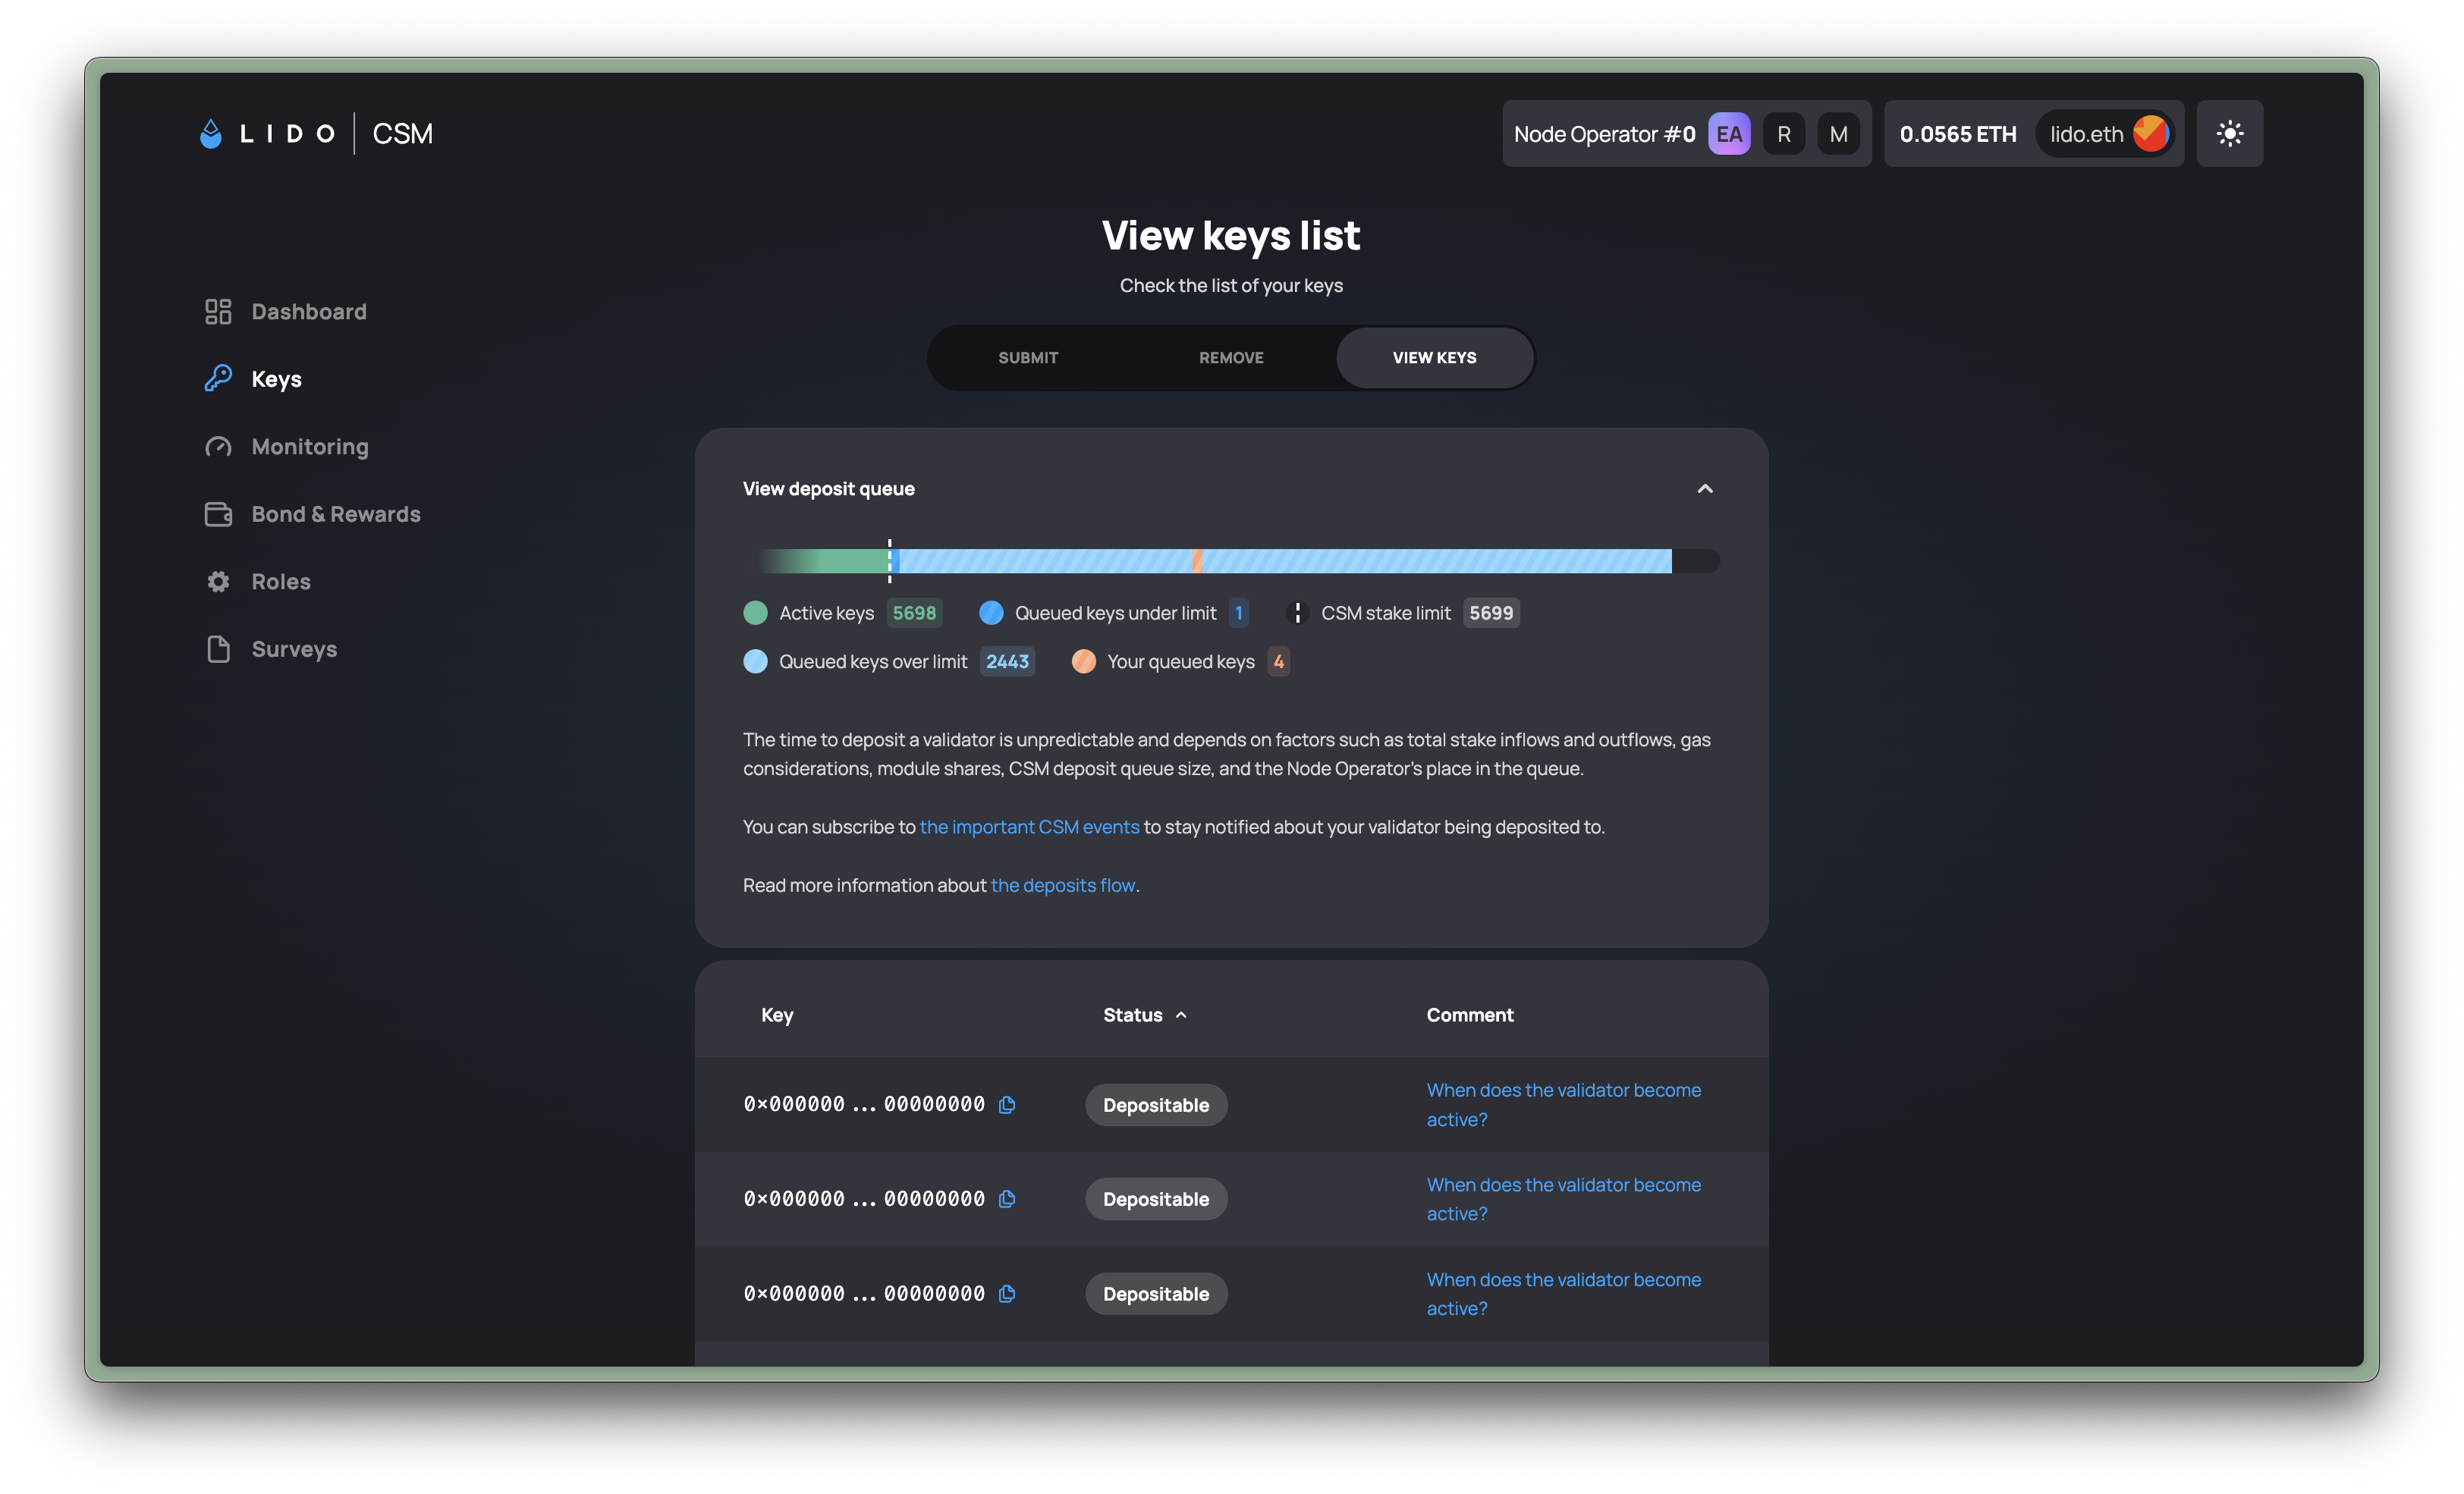Click the document icon beside Surveys
2464x1494 pixels.
click(x=218, y=649)
